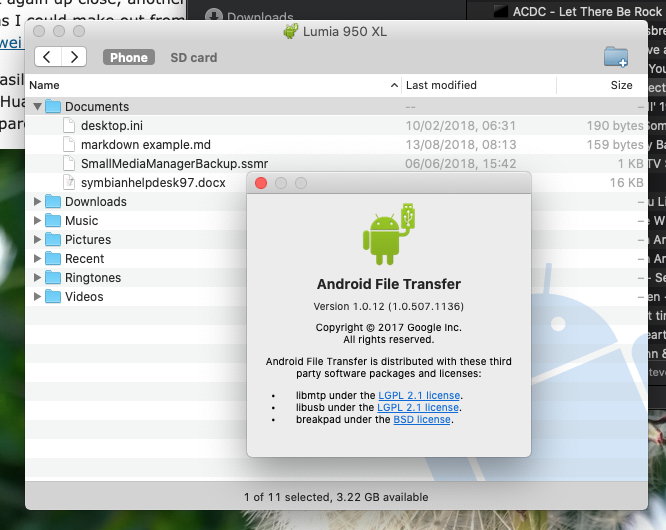Expand the Downloads folder
Image resolution: width=666 pixels, height=530 pixels.
pyautogui.click(x=37, y=202)
